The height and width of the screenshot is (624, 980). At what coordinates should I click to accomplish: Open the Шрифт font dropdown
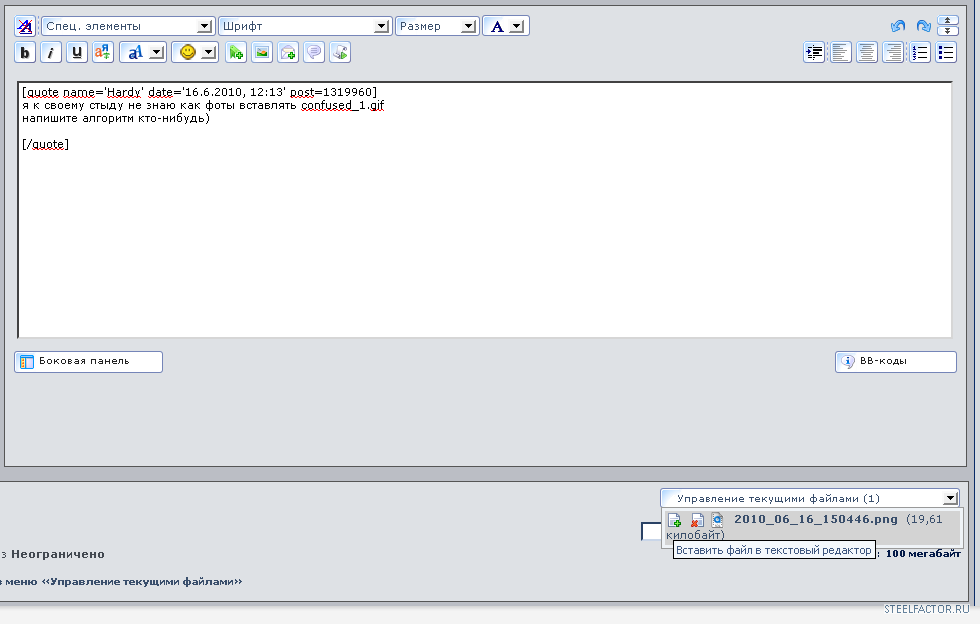click(304, 26)
